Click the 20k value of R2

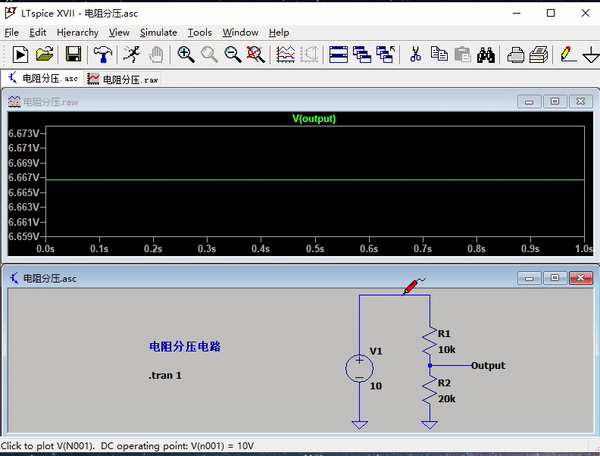(447, 399)
